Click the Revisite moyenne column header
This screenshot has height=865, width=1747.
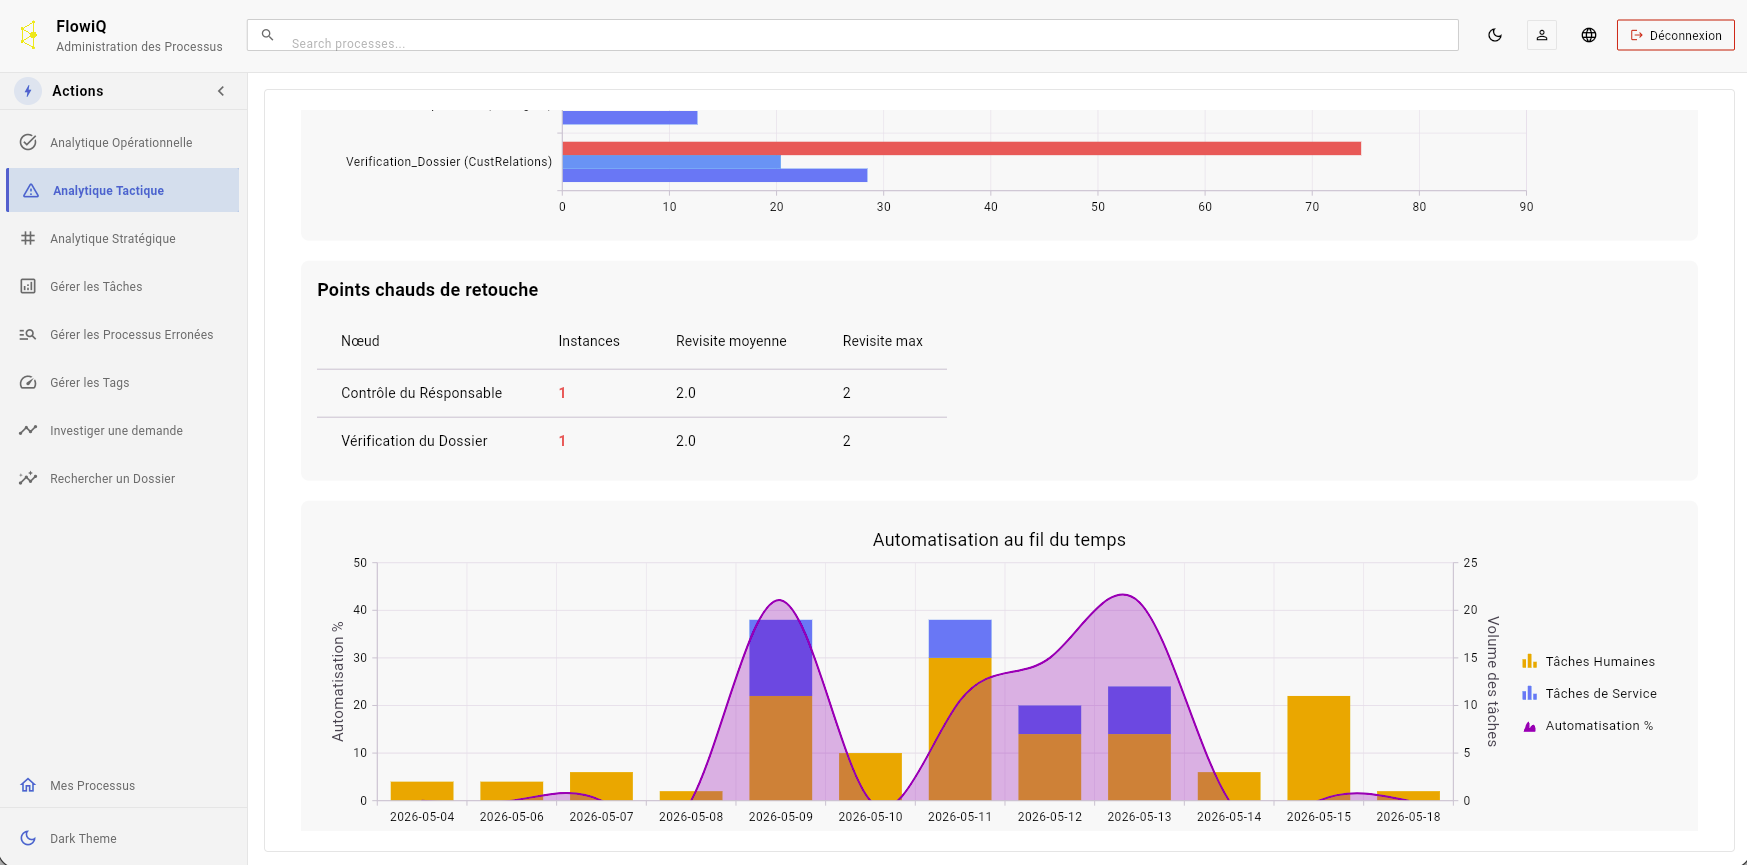731,341
